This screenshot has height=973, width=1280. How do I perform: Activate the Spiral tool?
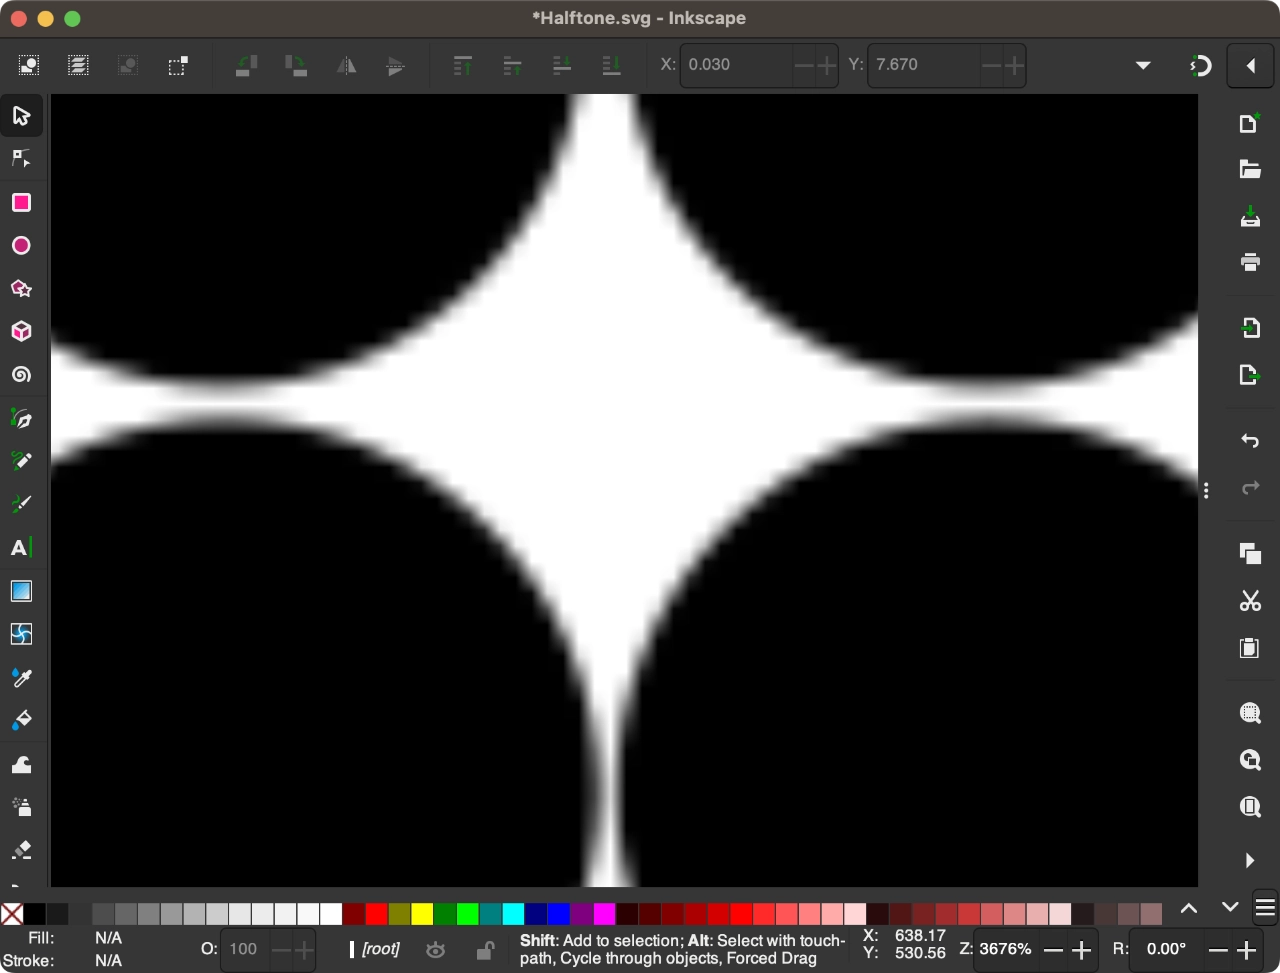(21, 375)
